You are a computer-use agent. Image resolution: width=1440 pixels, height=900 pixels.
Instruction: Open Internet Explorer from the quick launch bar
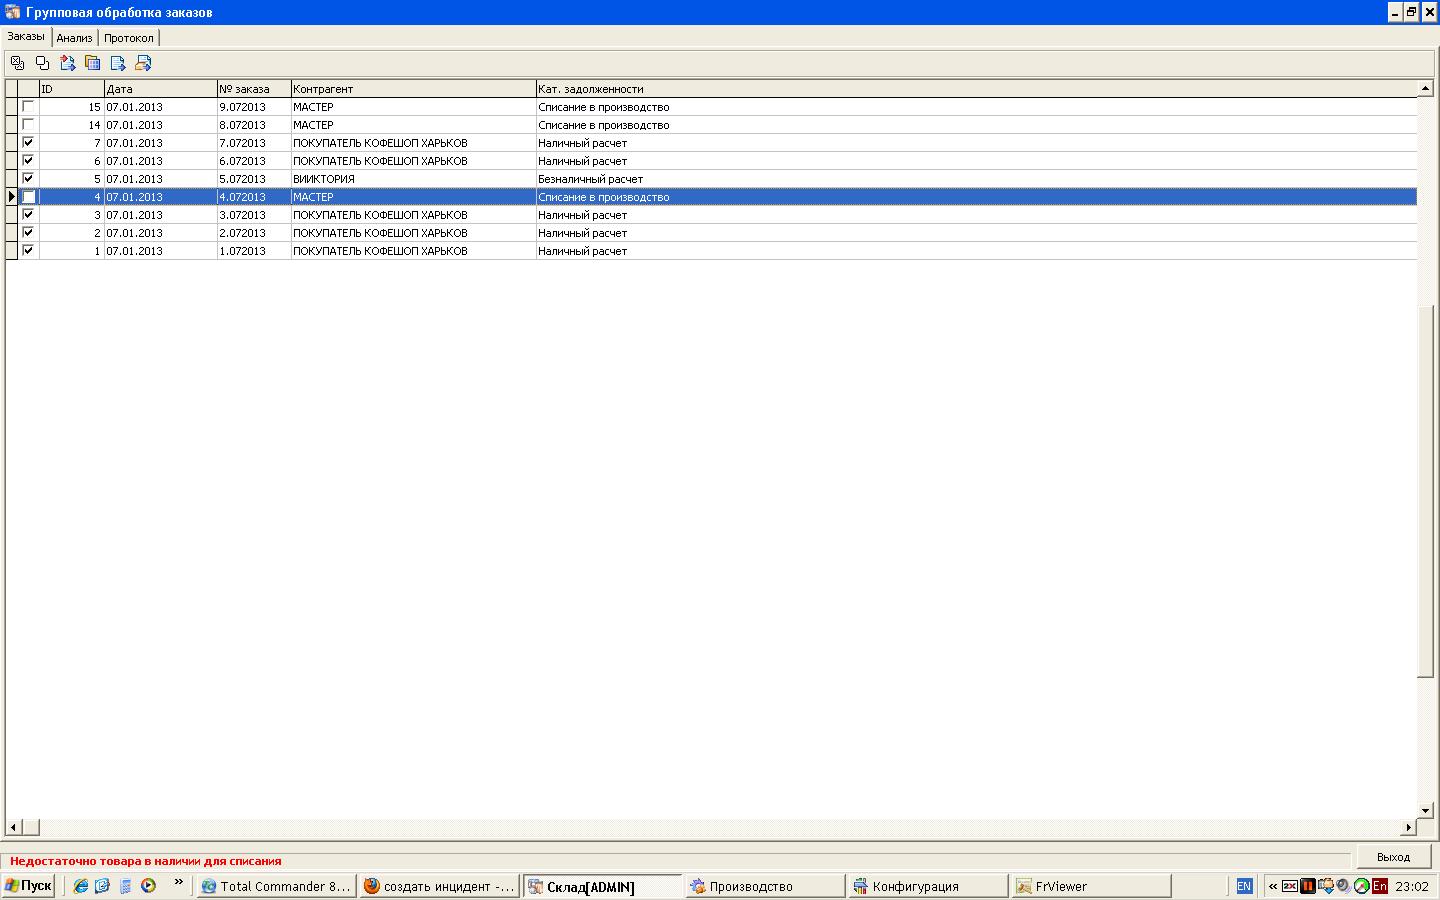(81, 886)
